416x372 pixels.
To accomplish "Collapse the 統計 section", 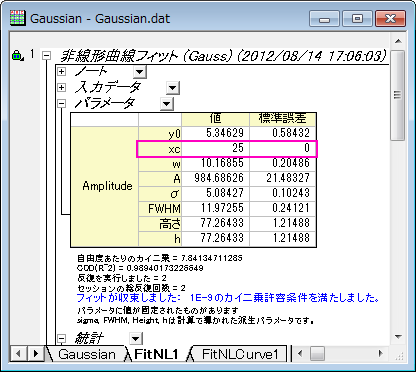I will click(61, 339).
